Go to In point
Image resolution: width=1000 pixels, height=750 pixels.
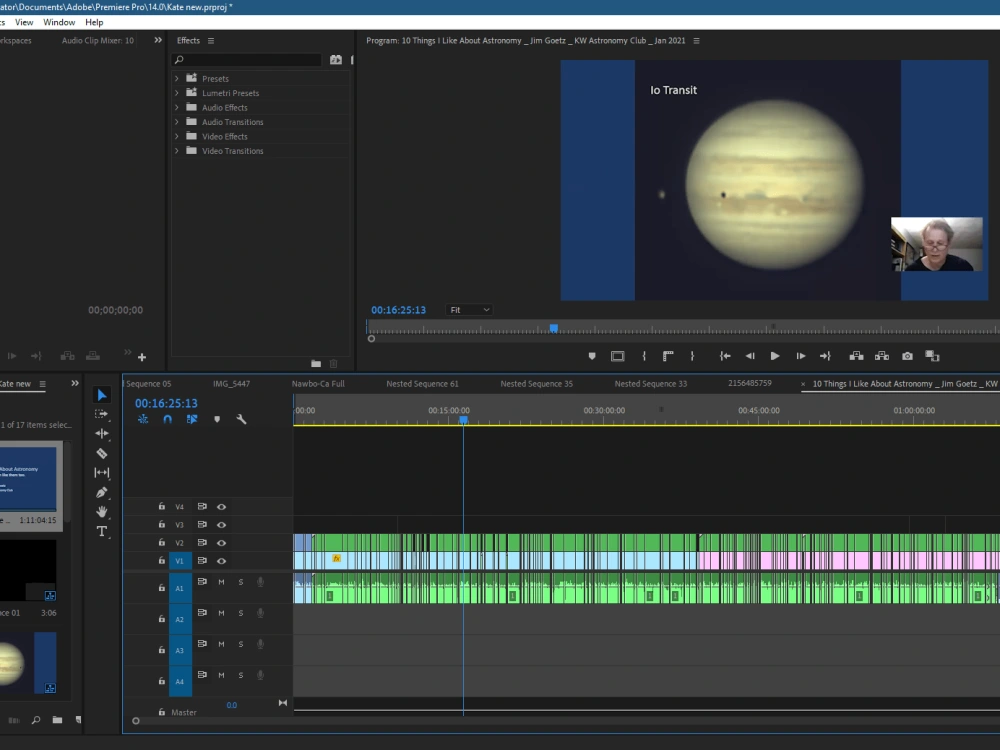[x=725, y=356]
